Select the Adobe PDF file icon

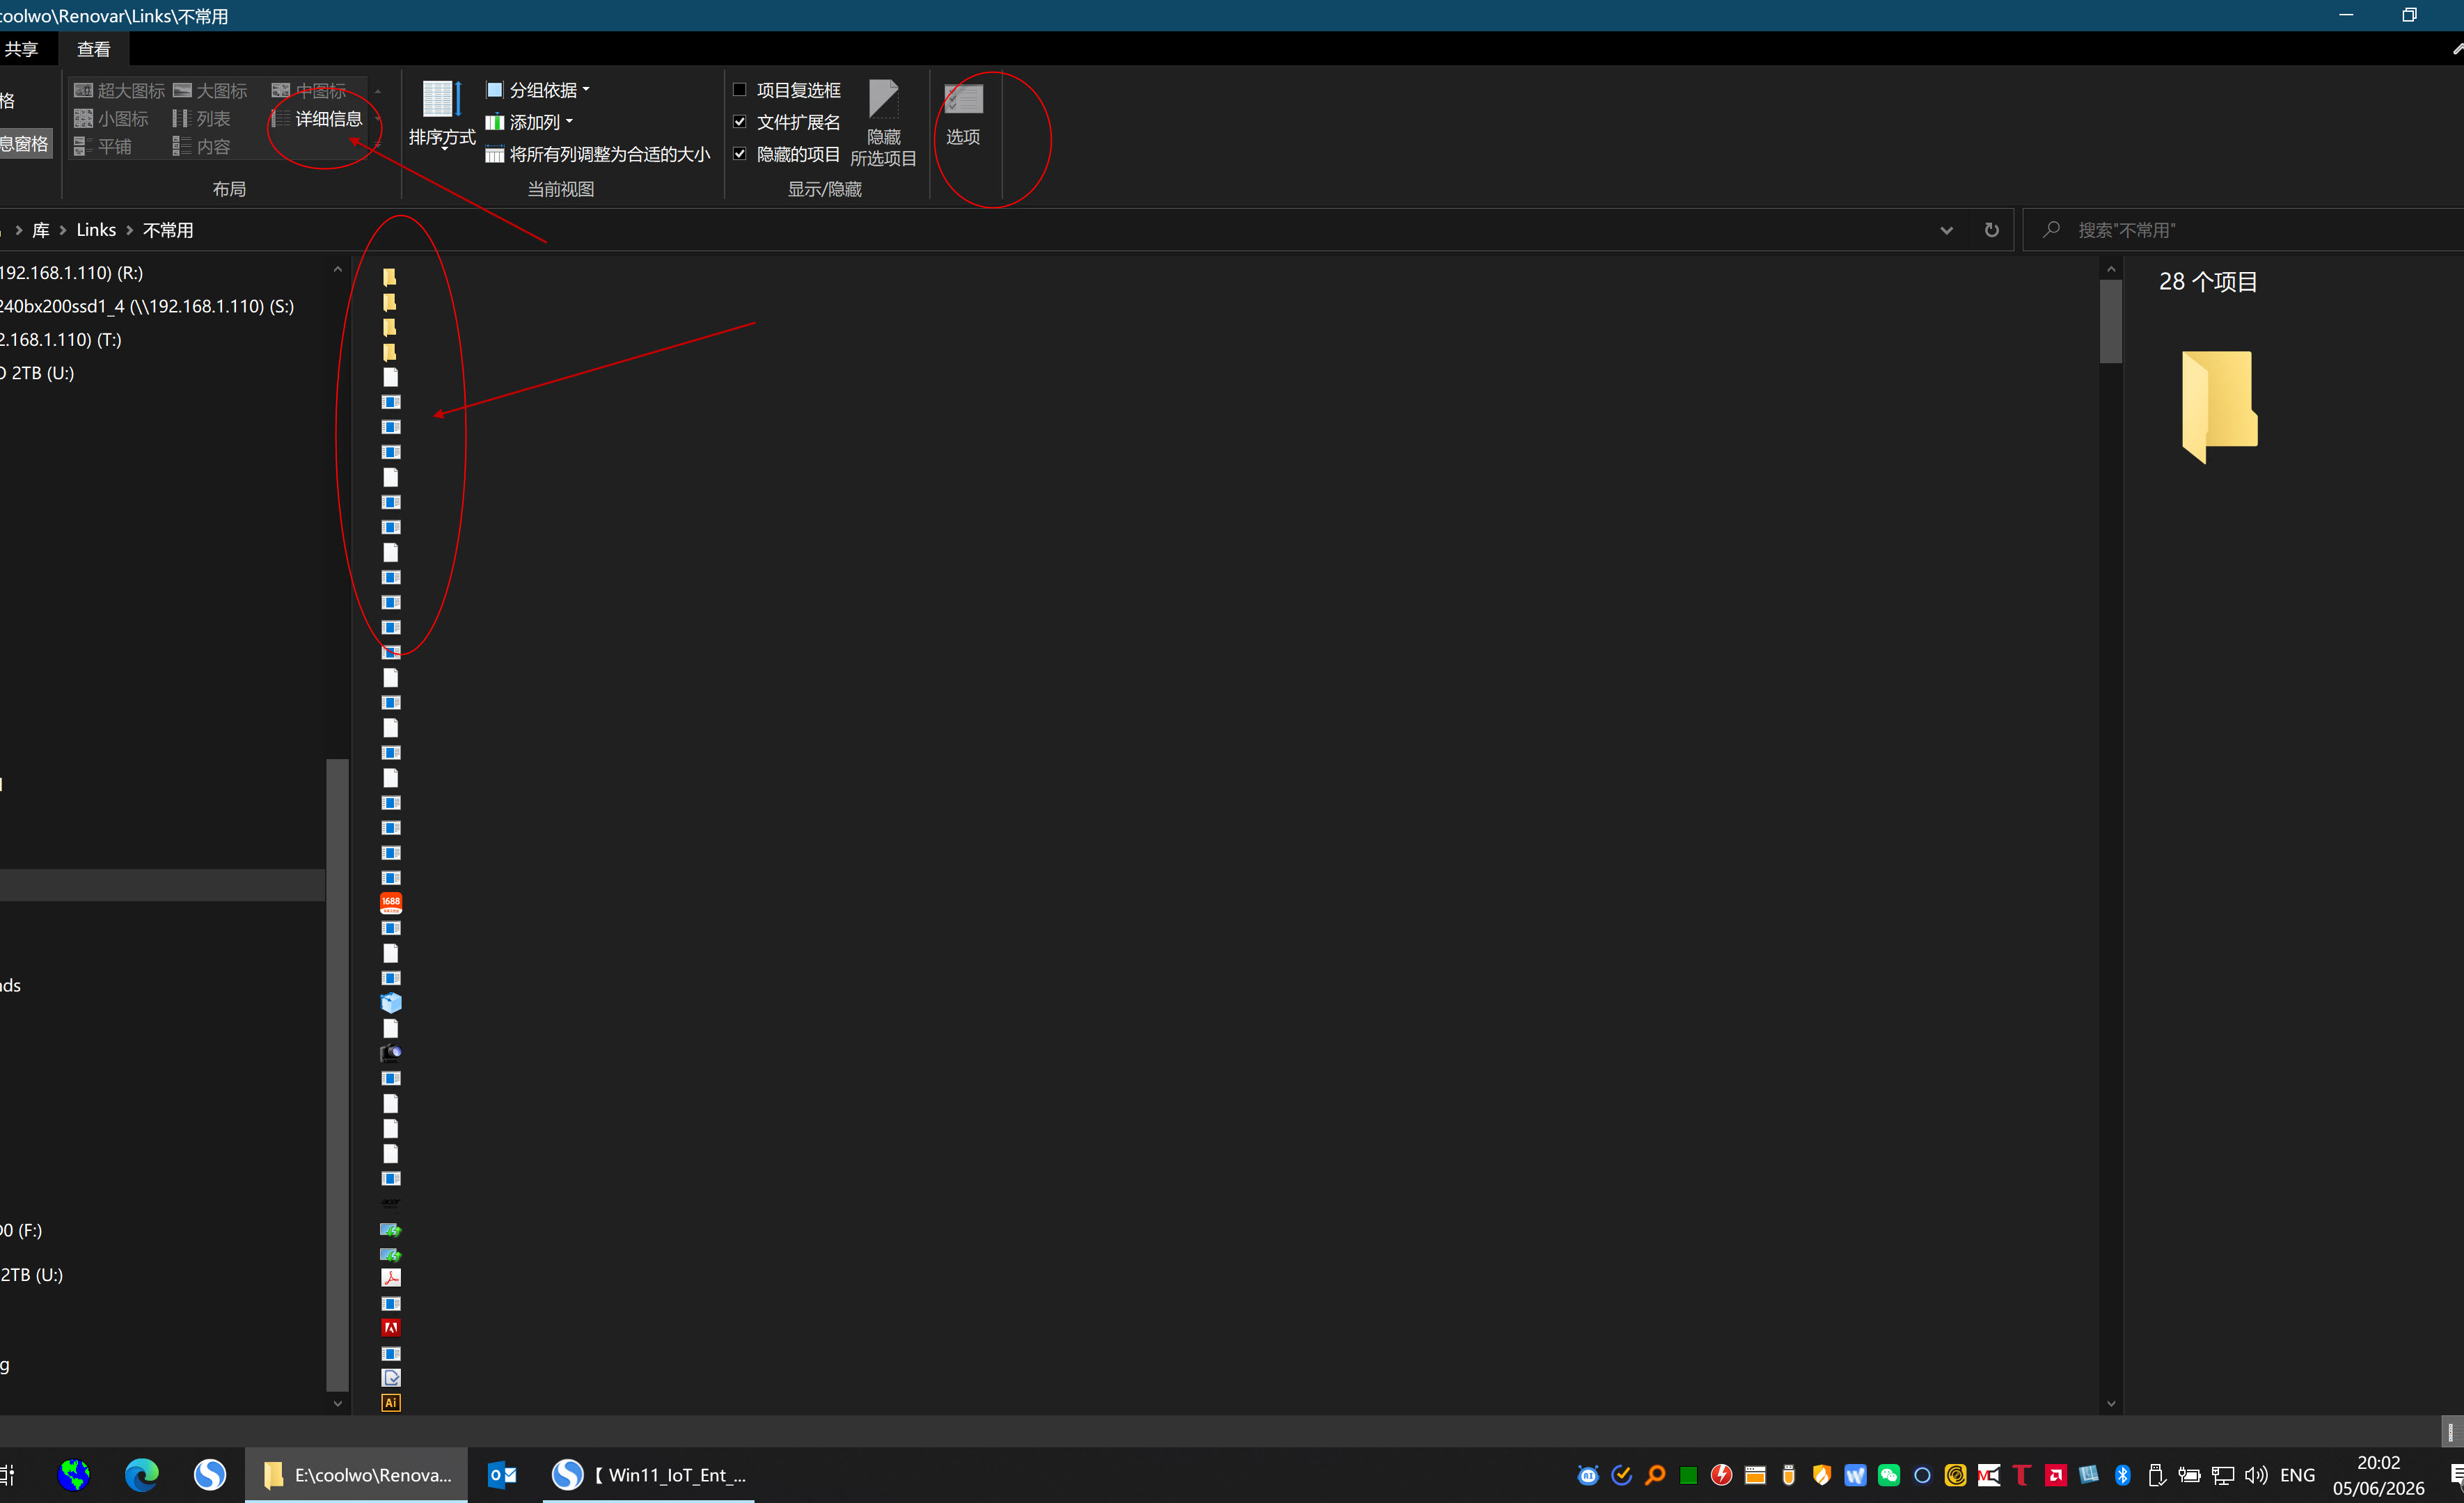coord(391,1278)
